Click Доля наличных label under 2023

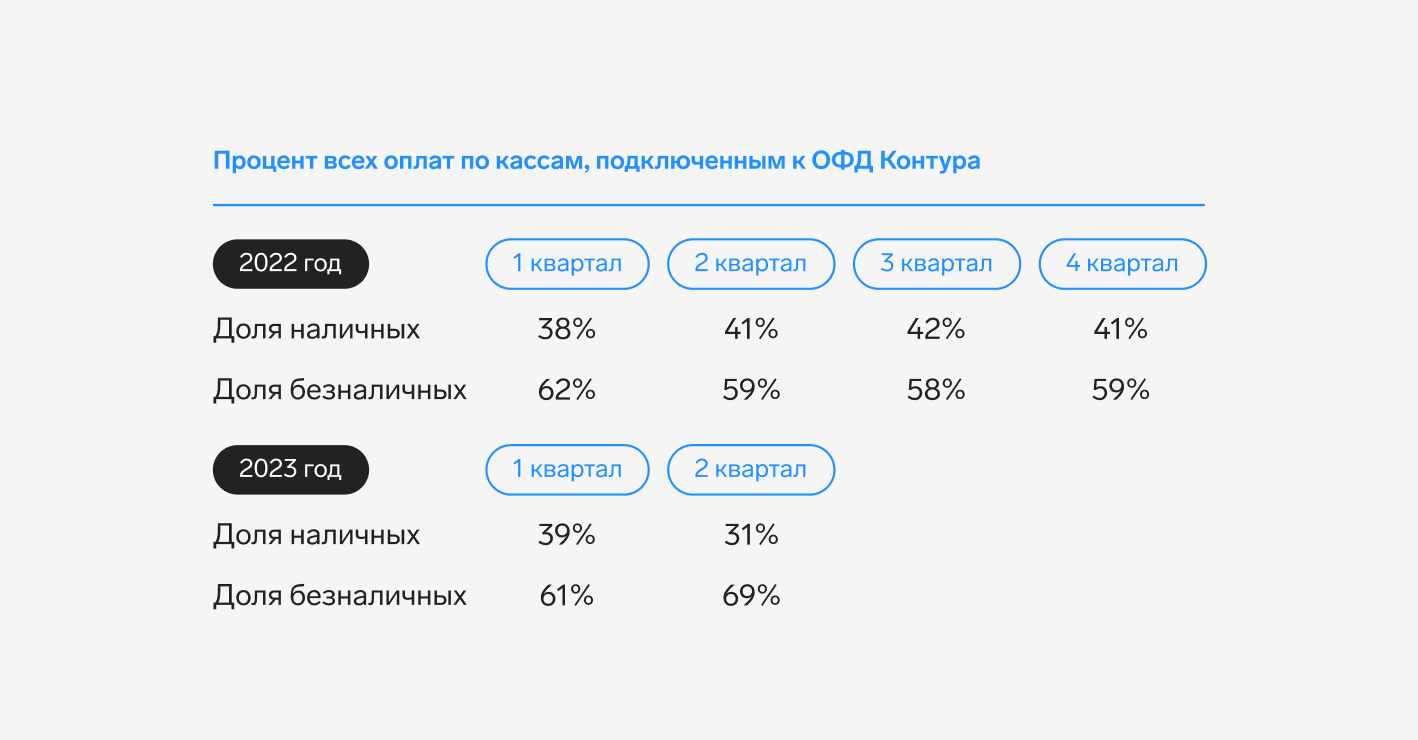coord(317,536)
